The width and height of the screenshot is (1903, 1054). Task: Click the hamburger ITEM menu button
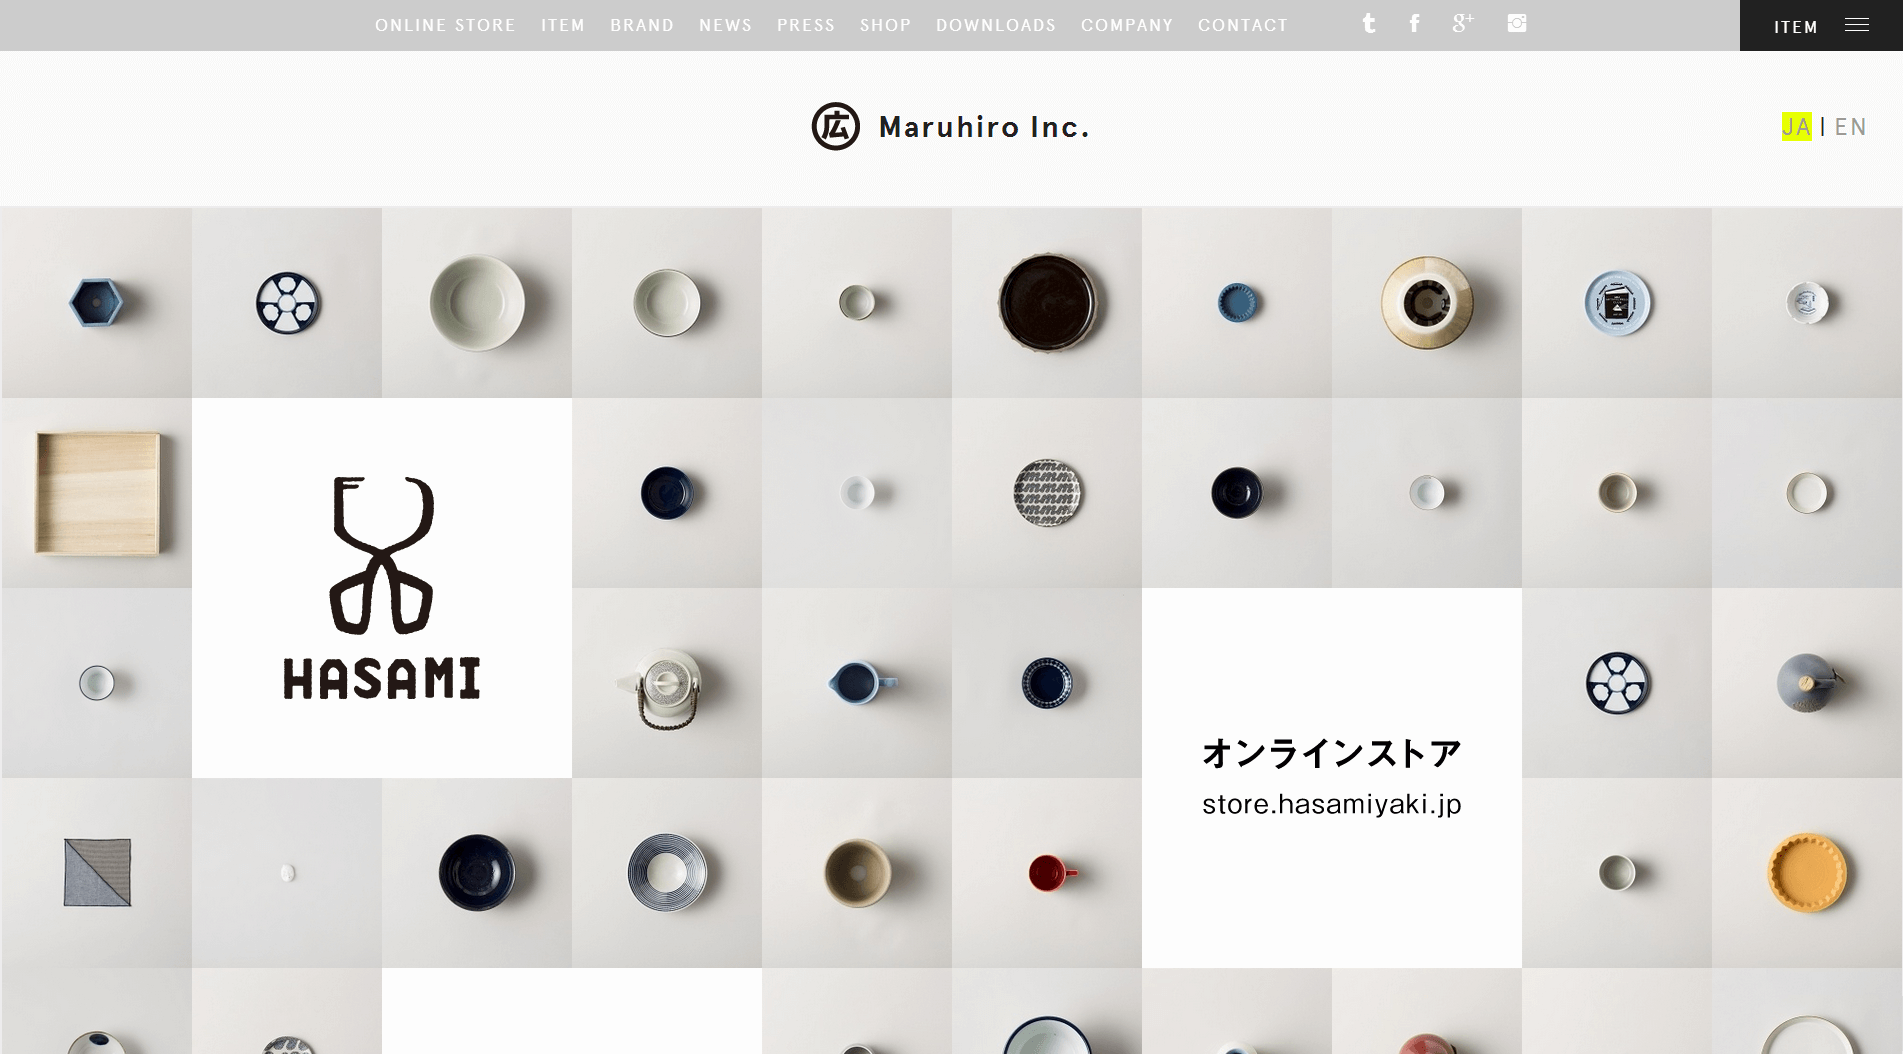coord(1821,25)
